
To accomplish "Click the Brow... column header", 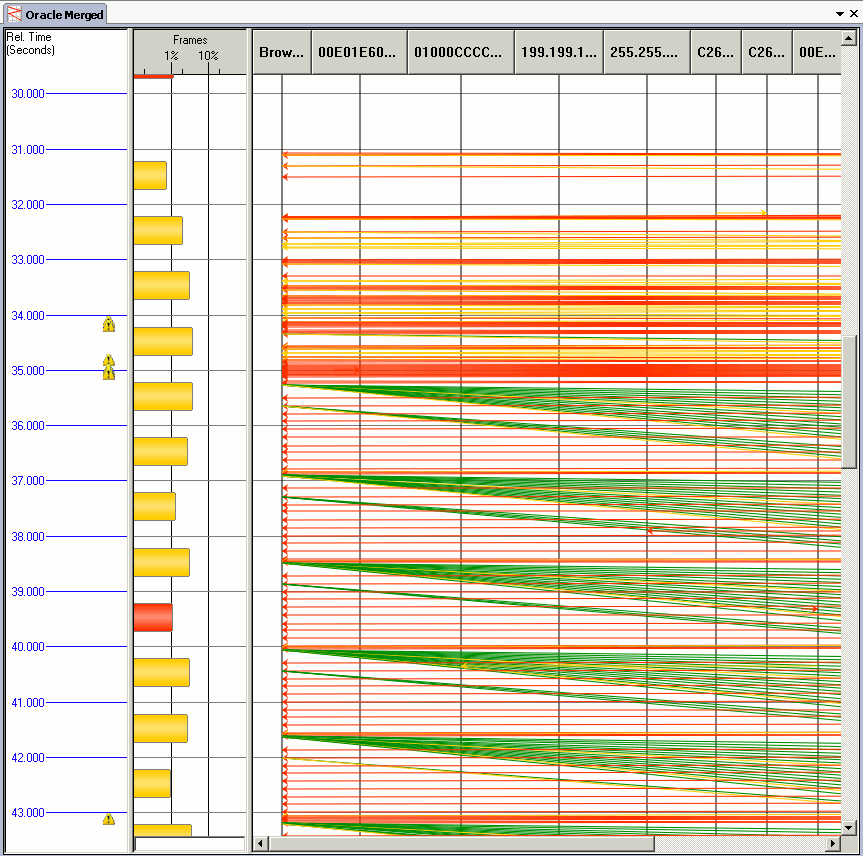I will (282, 52).
